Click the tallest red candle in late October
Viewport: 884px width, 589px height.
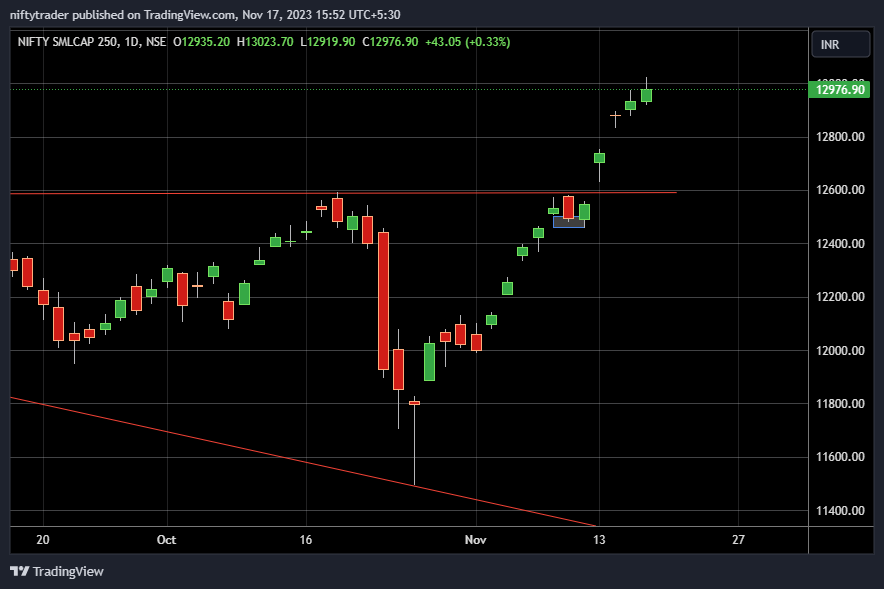[383, 301]
